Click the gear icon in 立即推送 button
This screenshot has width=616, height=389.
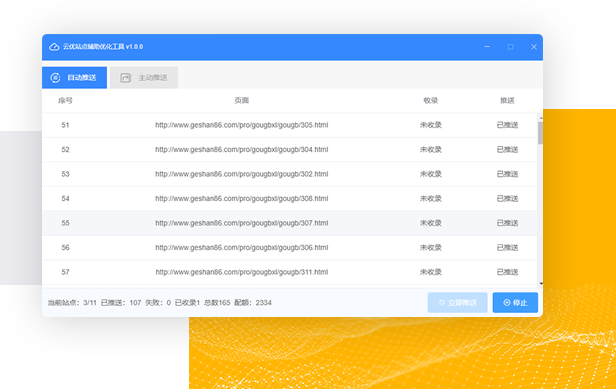(x=442, y=303)
